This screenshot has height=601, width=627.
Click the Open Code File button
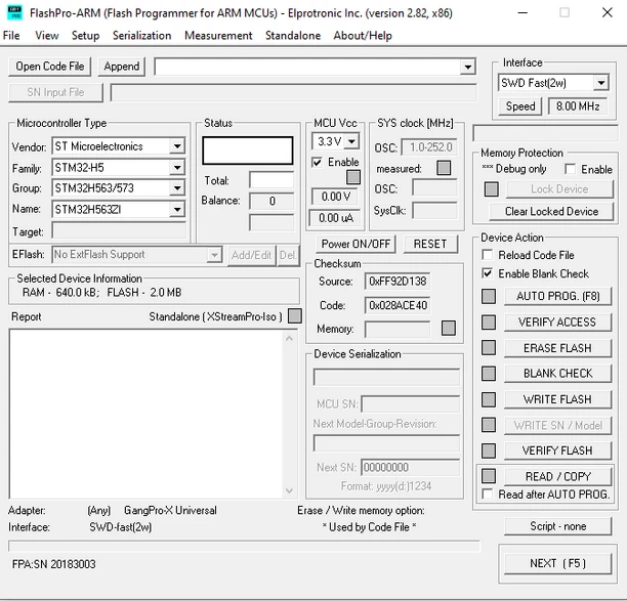click(x=50, y=66)
